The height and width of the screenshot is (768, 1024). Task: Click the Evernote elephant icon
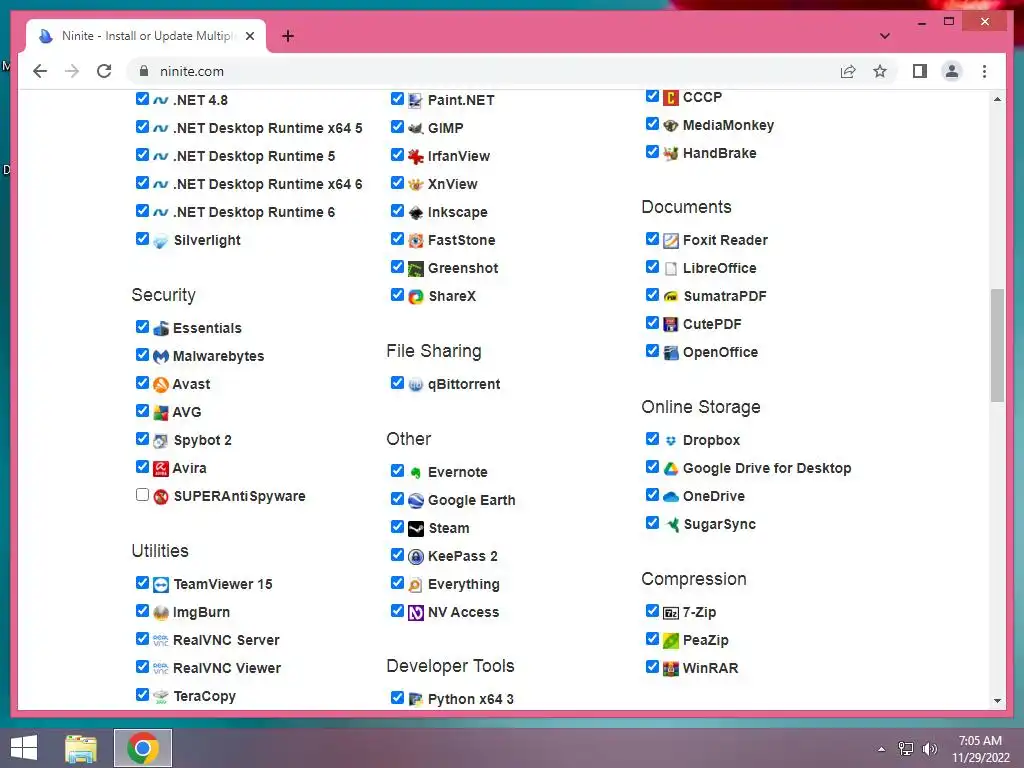pos(415,472)
